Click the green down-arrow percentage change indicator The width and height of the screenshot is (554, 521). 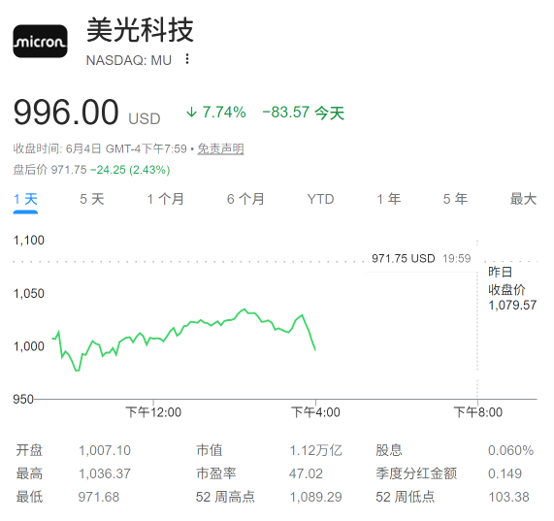[x=216, y=112]
